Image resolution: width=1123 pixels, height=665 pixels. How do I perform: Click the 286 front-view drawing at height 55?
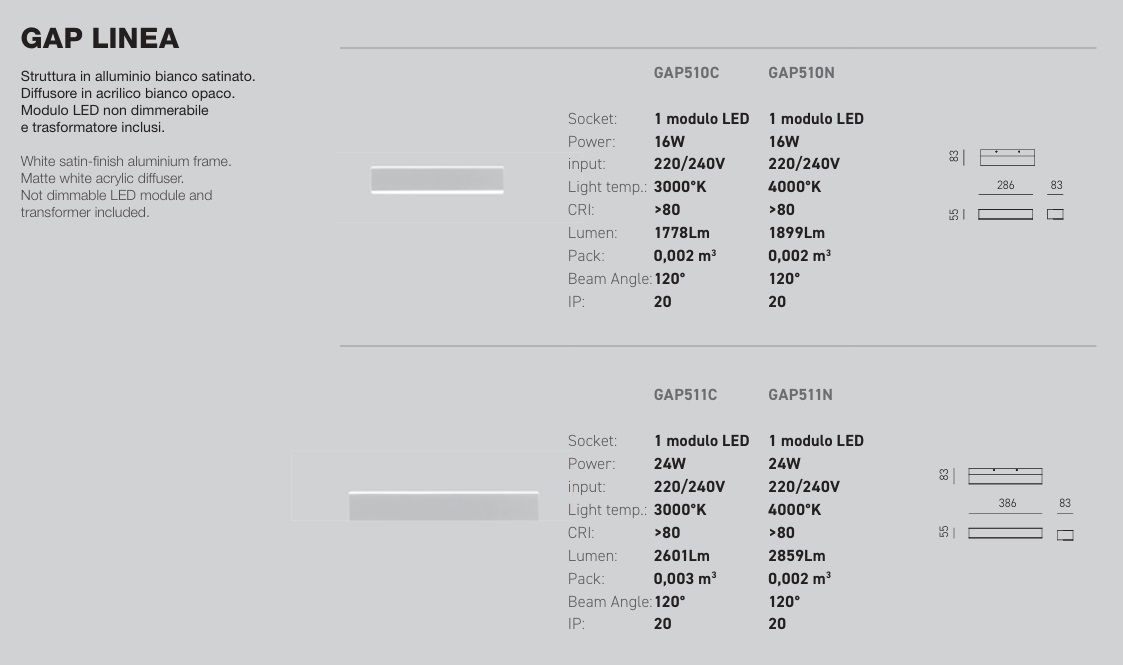(1006, 214)
